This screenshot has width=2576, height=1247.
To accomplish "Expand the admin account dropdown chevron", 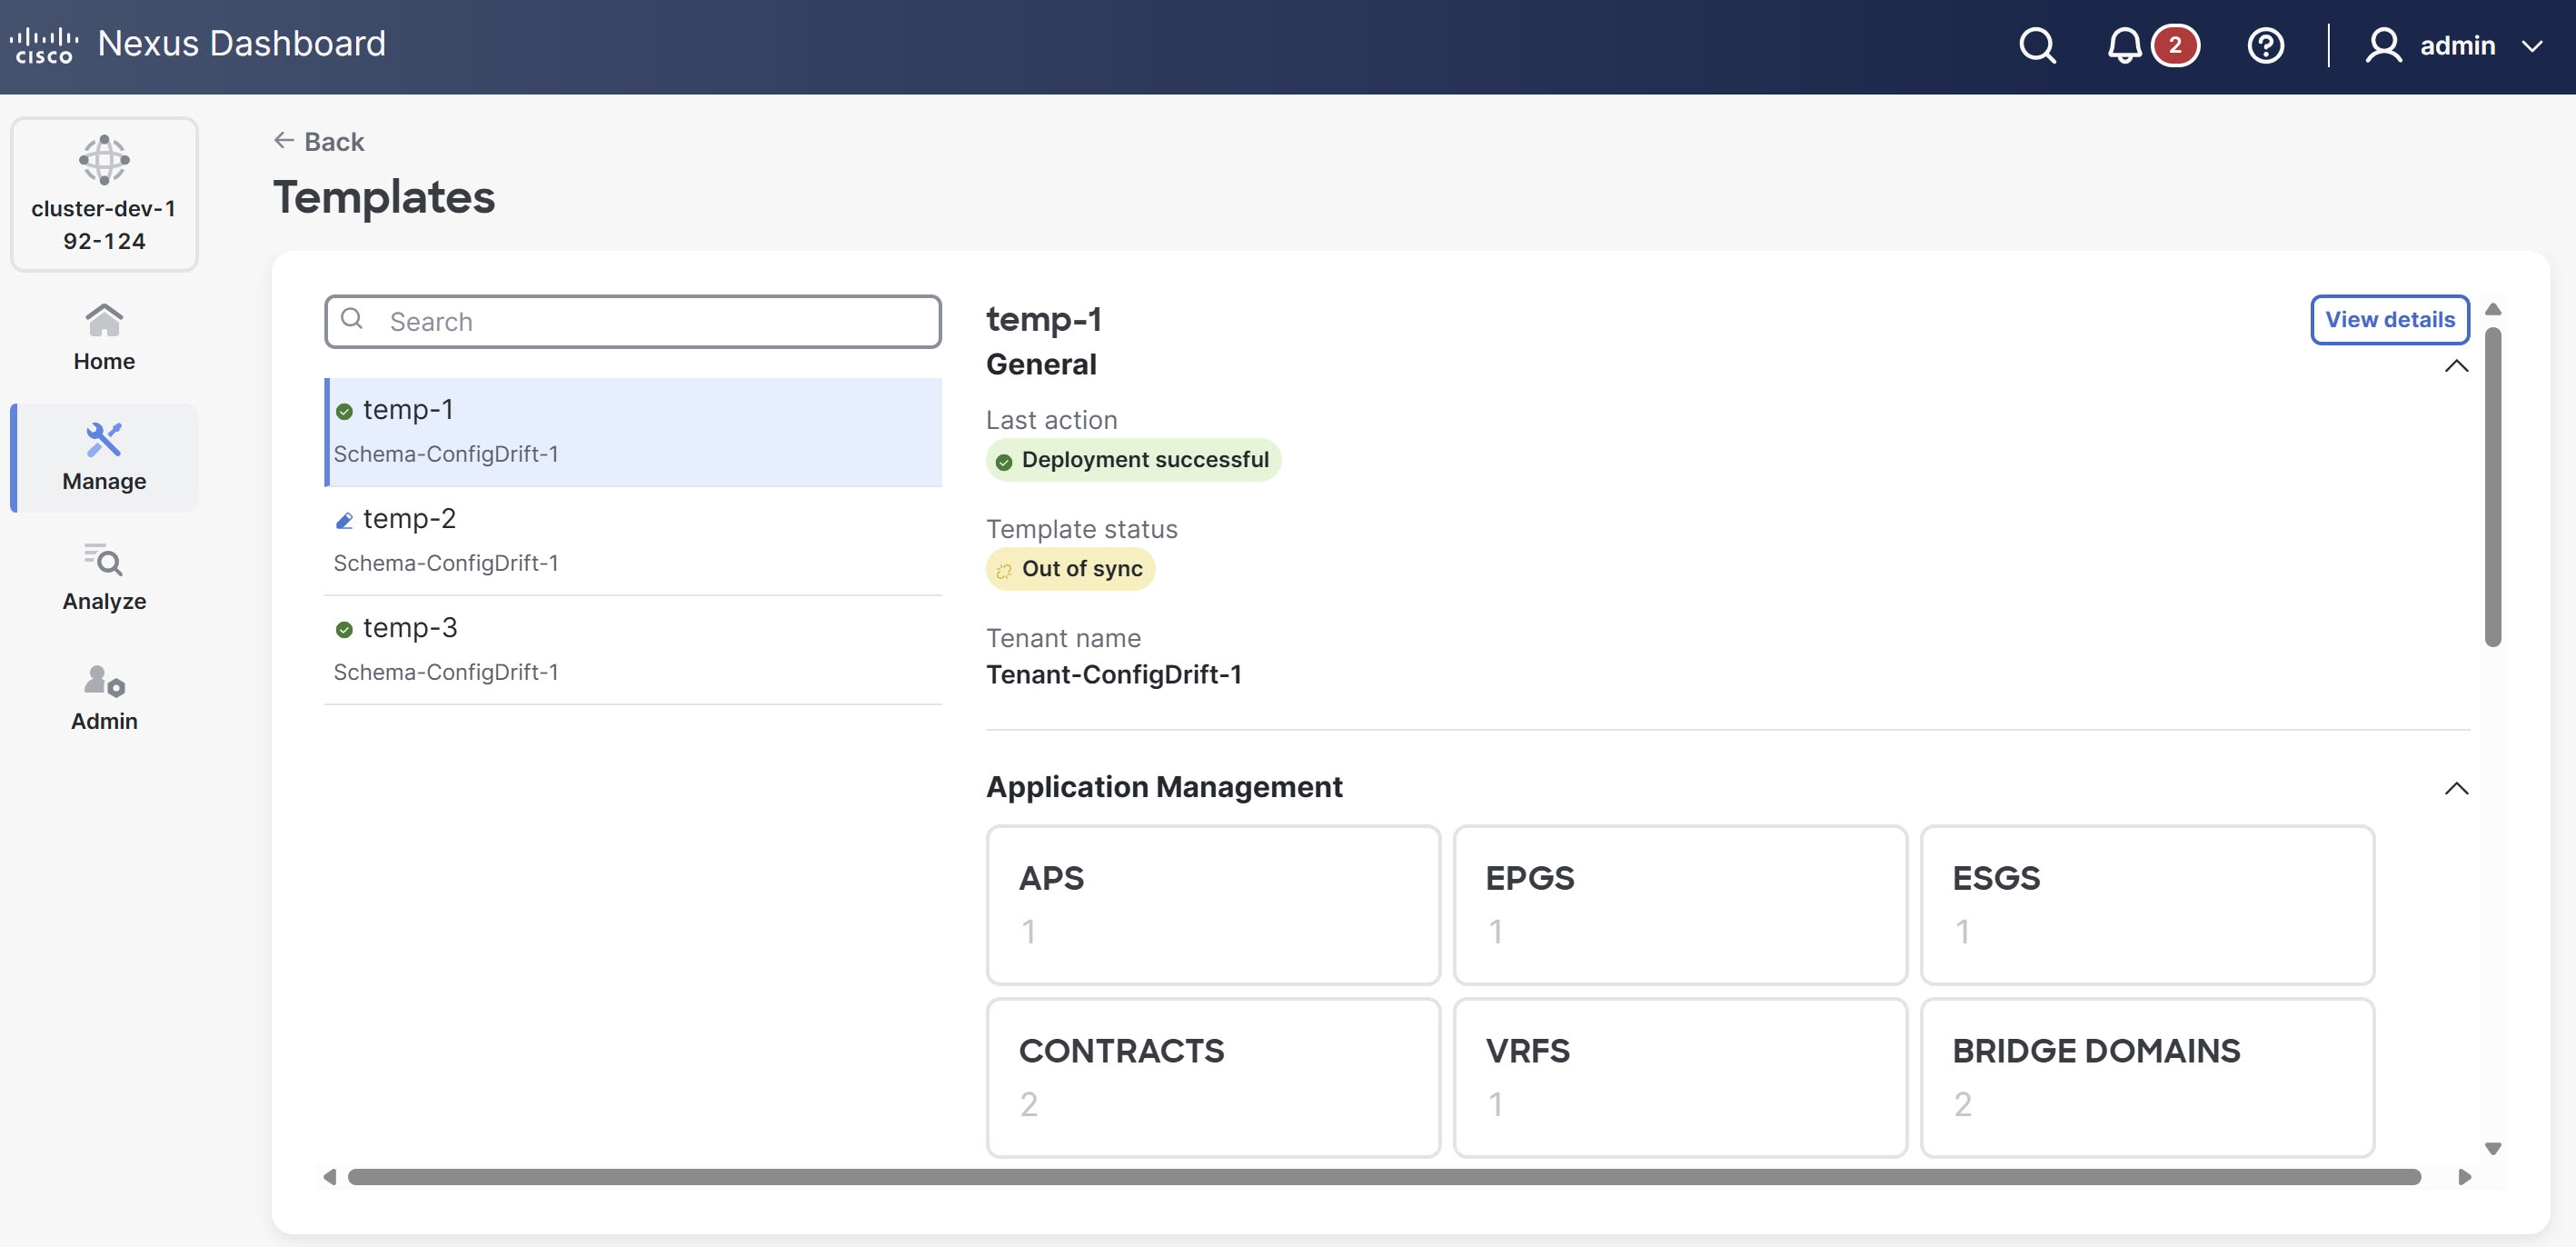I will coord(2532,46).
